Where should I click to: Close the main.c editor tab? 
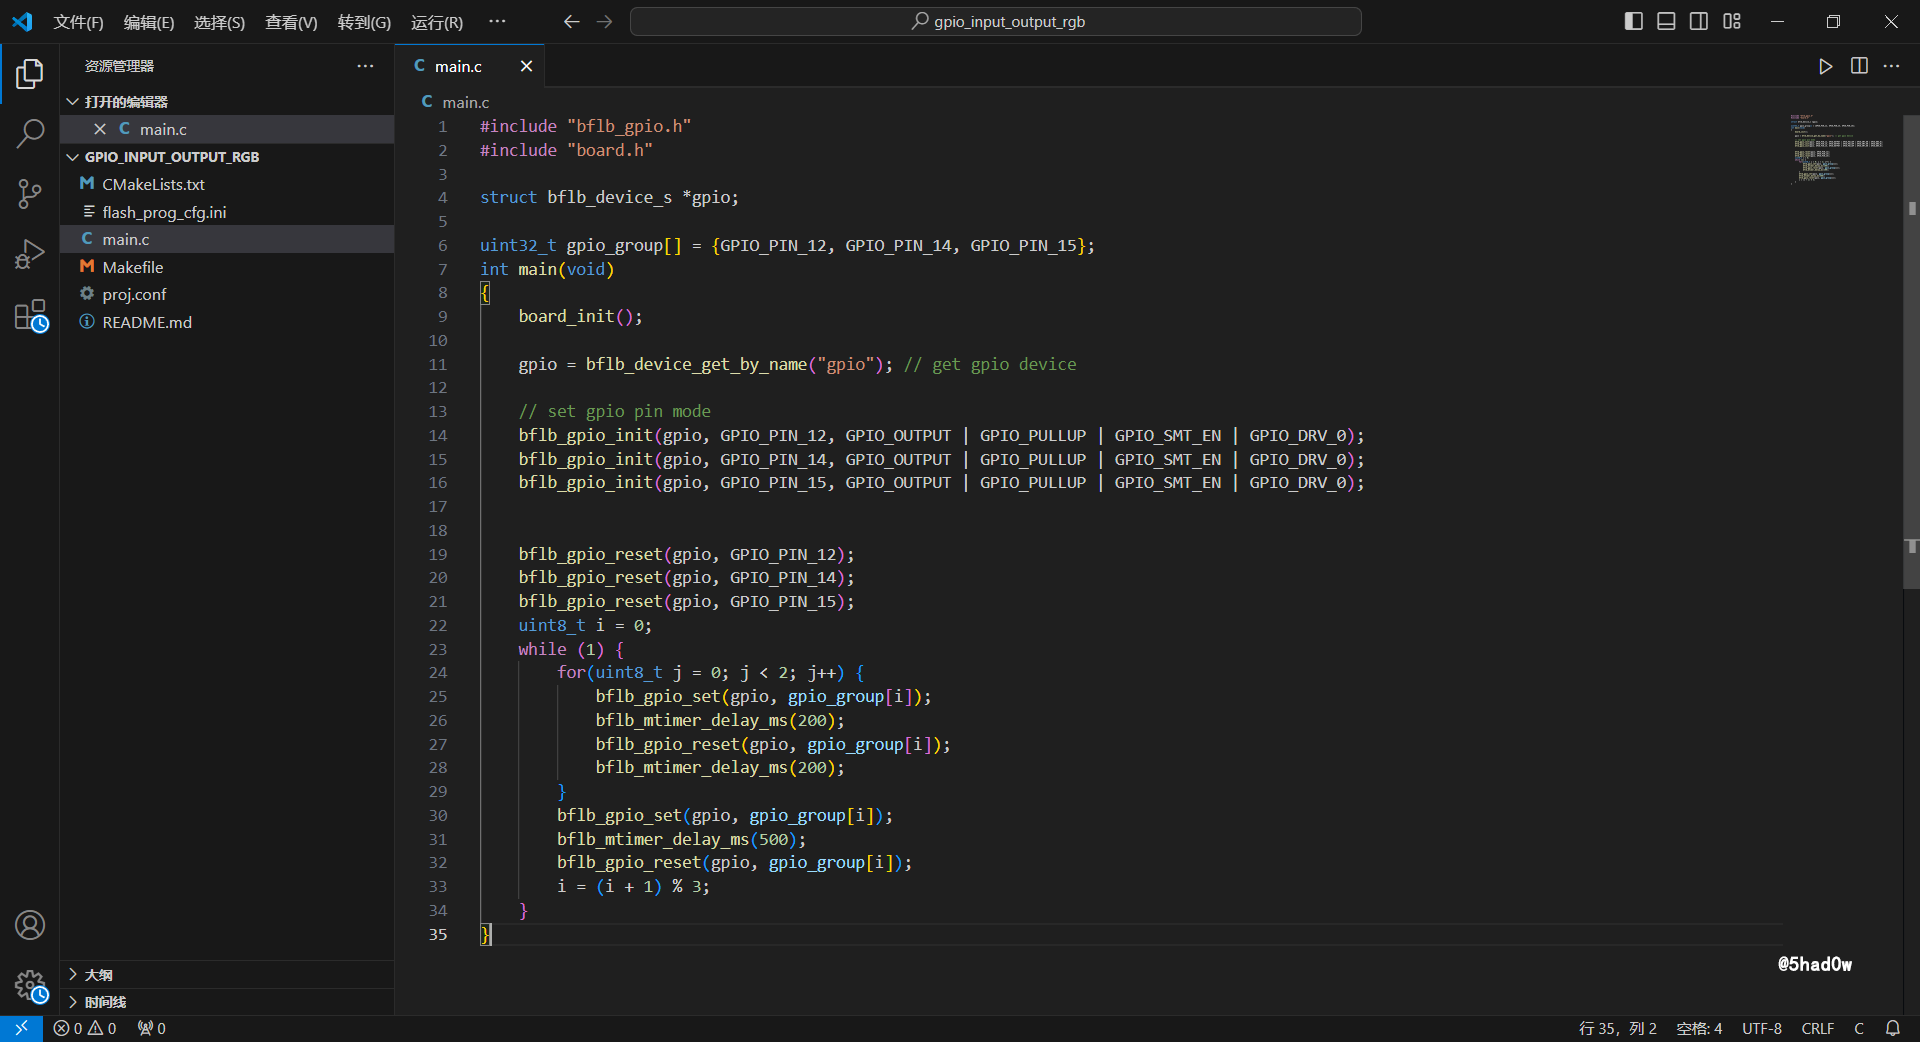pos(526,66)
